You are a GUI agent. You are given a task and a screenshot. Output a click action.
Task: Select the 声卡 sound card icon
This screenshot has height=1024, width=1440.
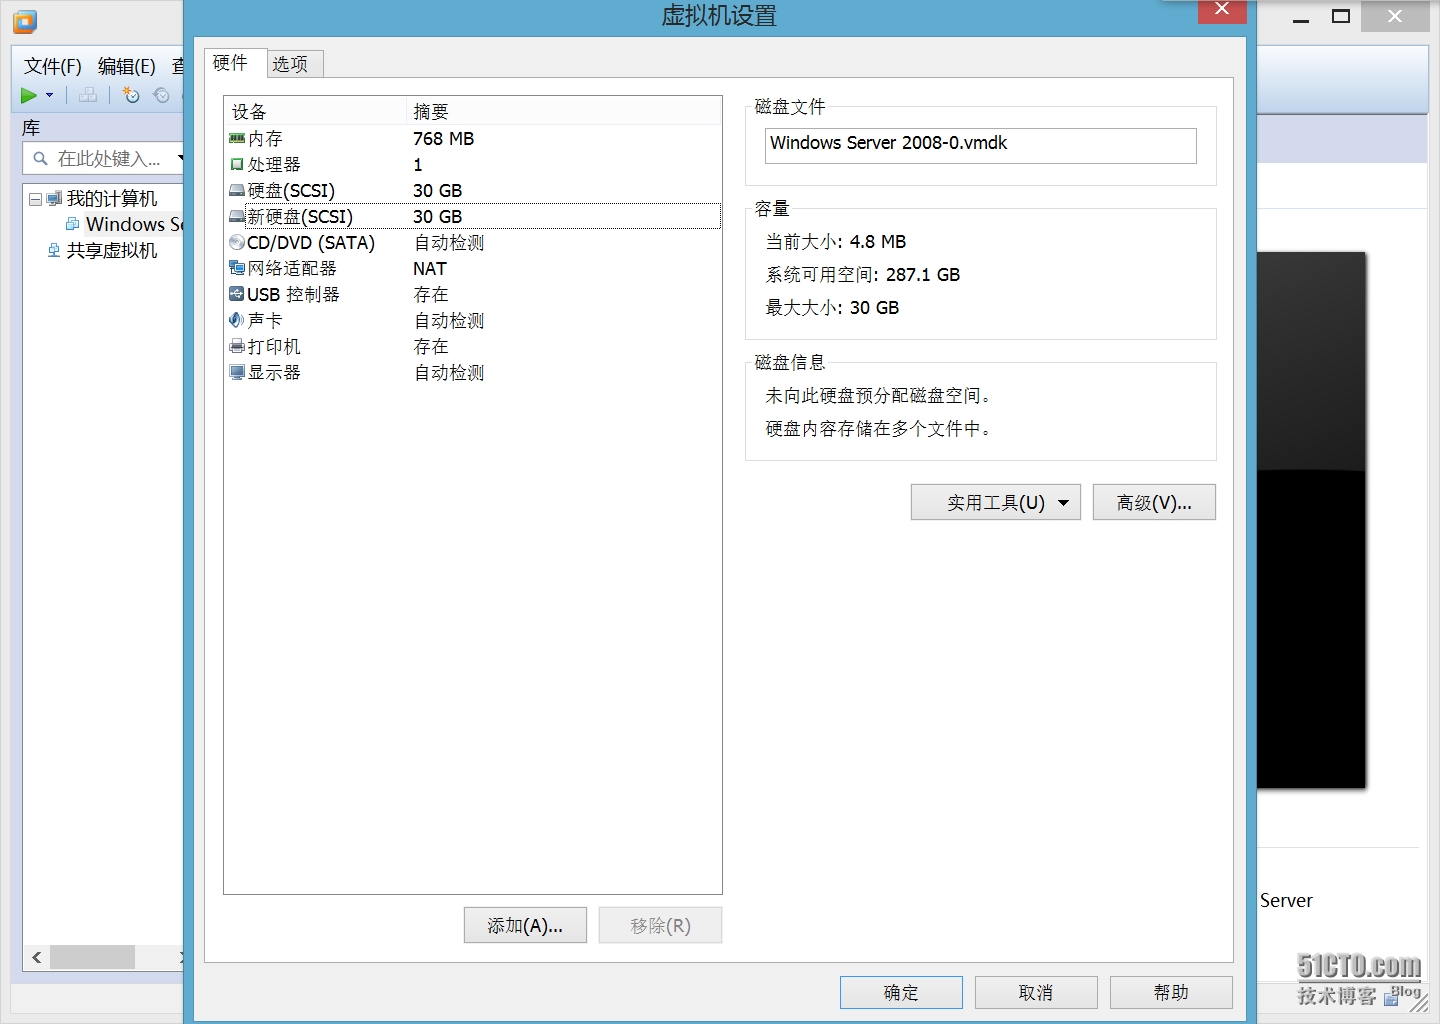tap(237, 320)
